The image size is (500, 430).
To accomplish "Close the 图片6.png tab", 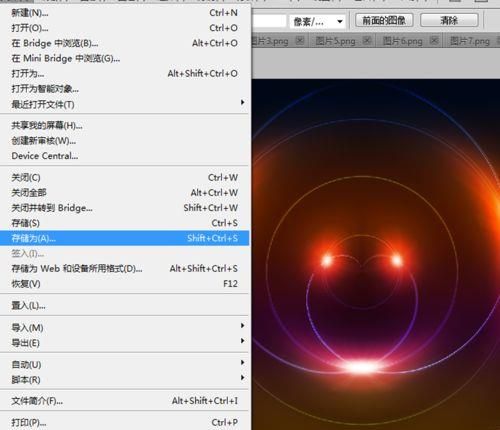I will [x=434, y=41].
